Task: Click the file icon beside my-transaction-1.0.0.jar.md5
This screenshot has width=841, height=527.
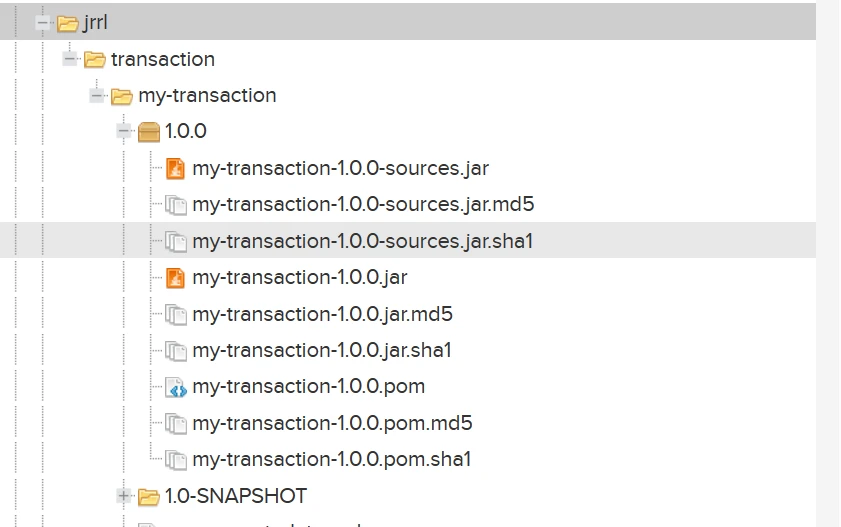Action: 176,314
